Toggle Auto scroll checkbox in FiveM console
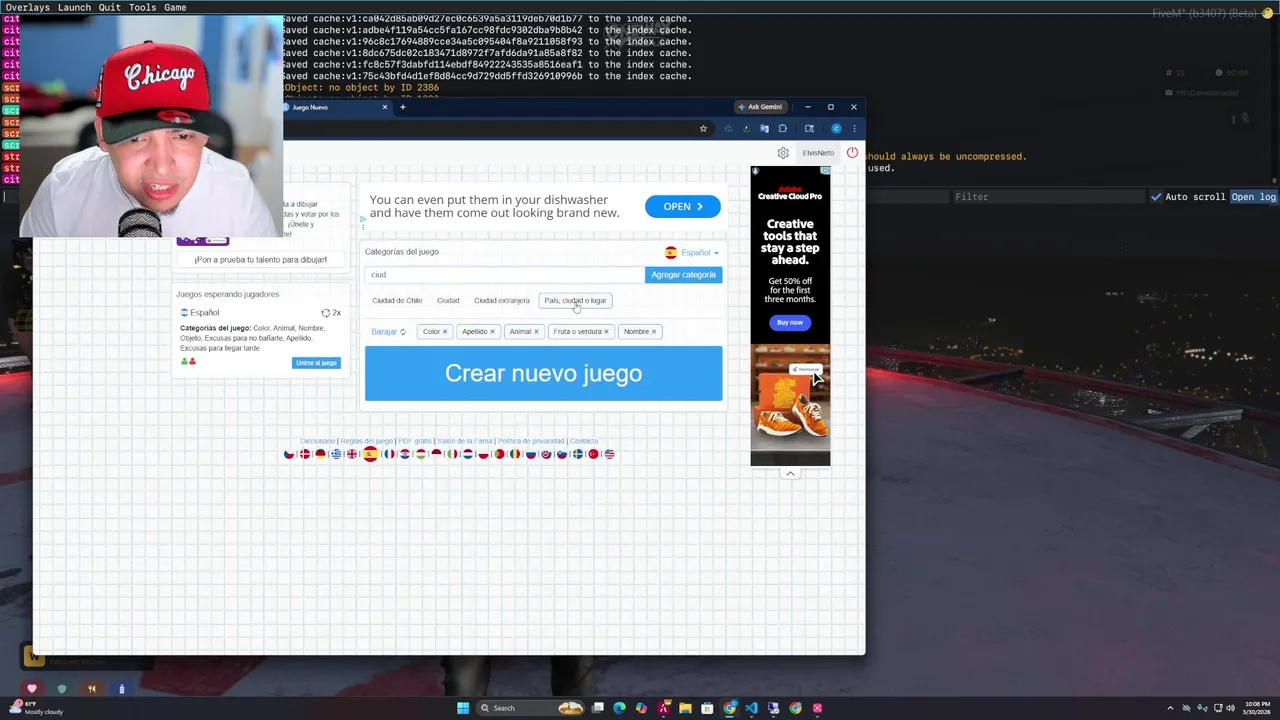 tap(1157, 197)
